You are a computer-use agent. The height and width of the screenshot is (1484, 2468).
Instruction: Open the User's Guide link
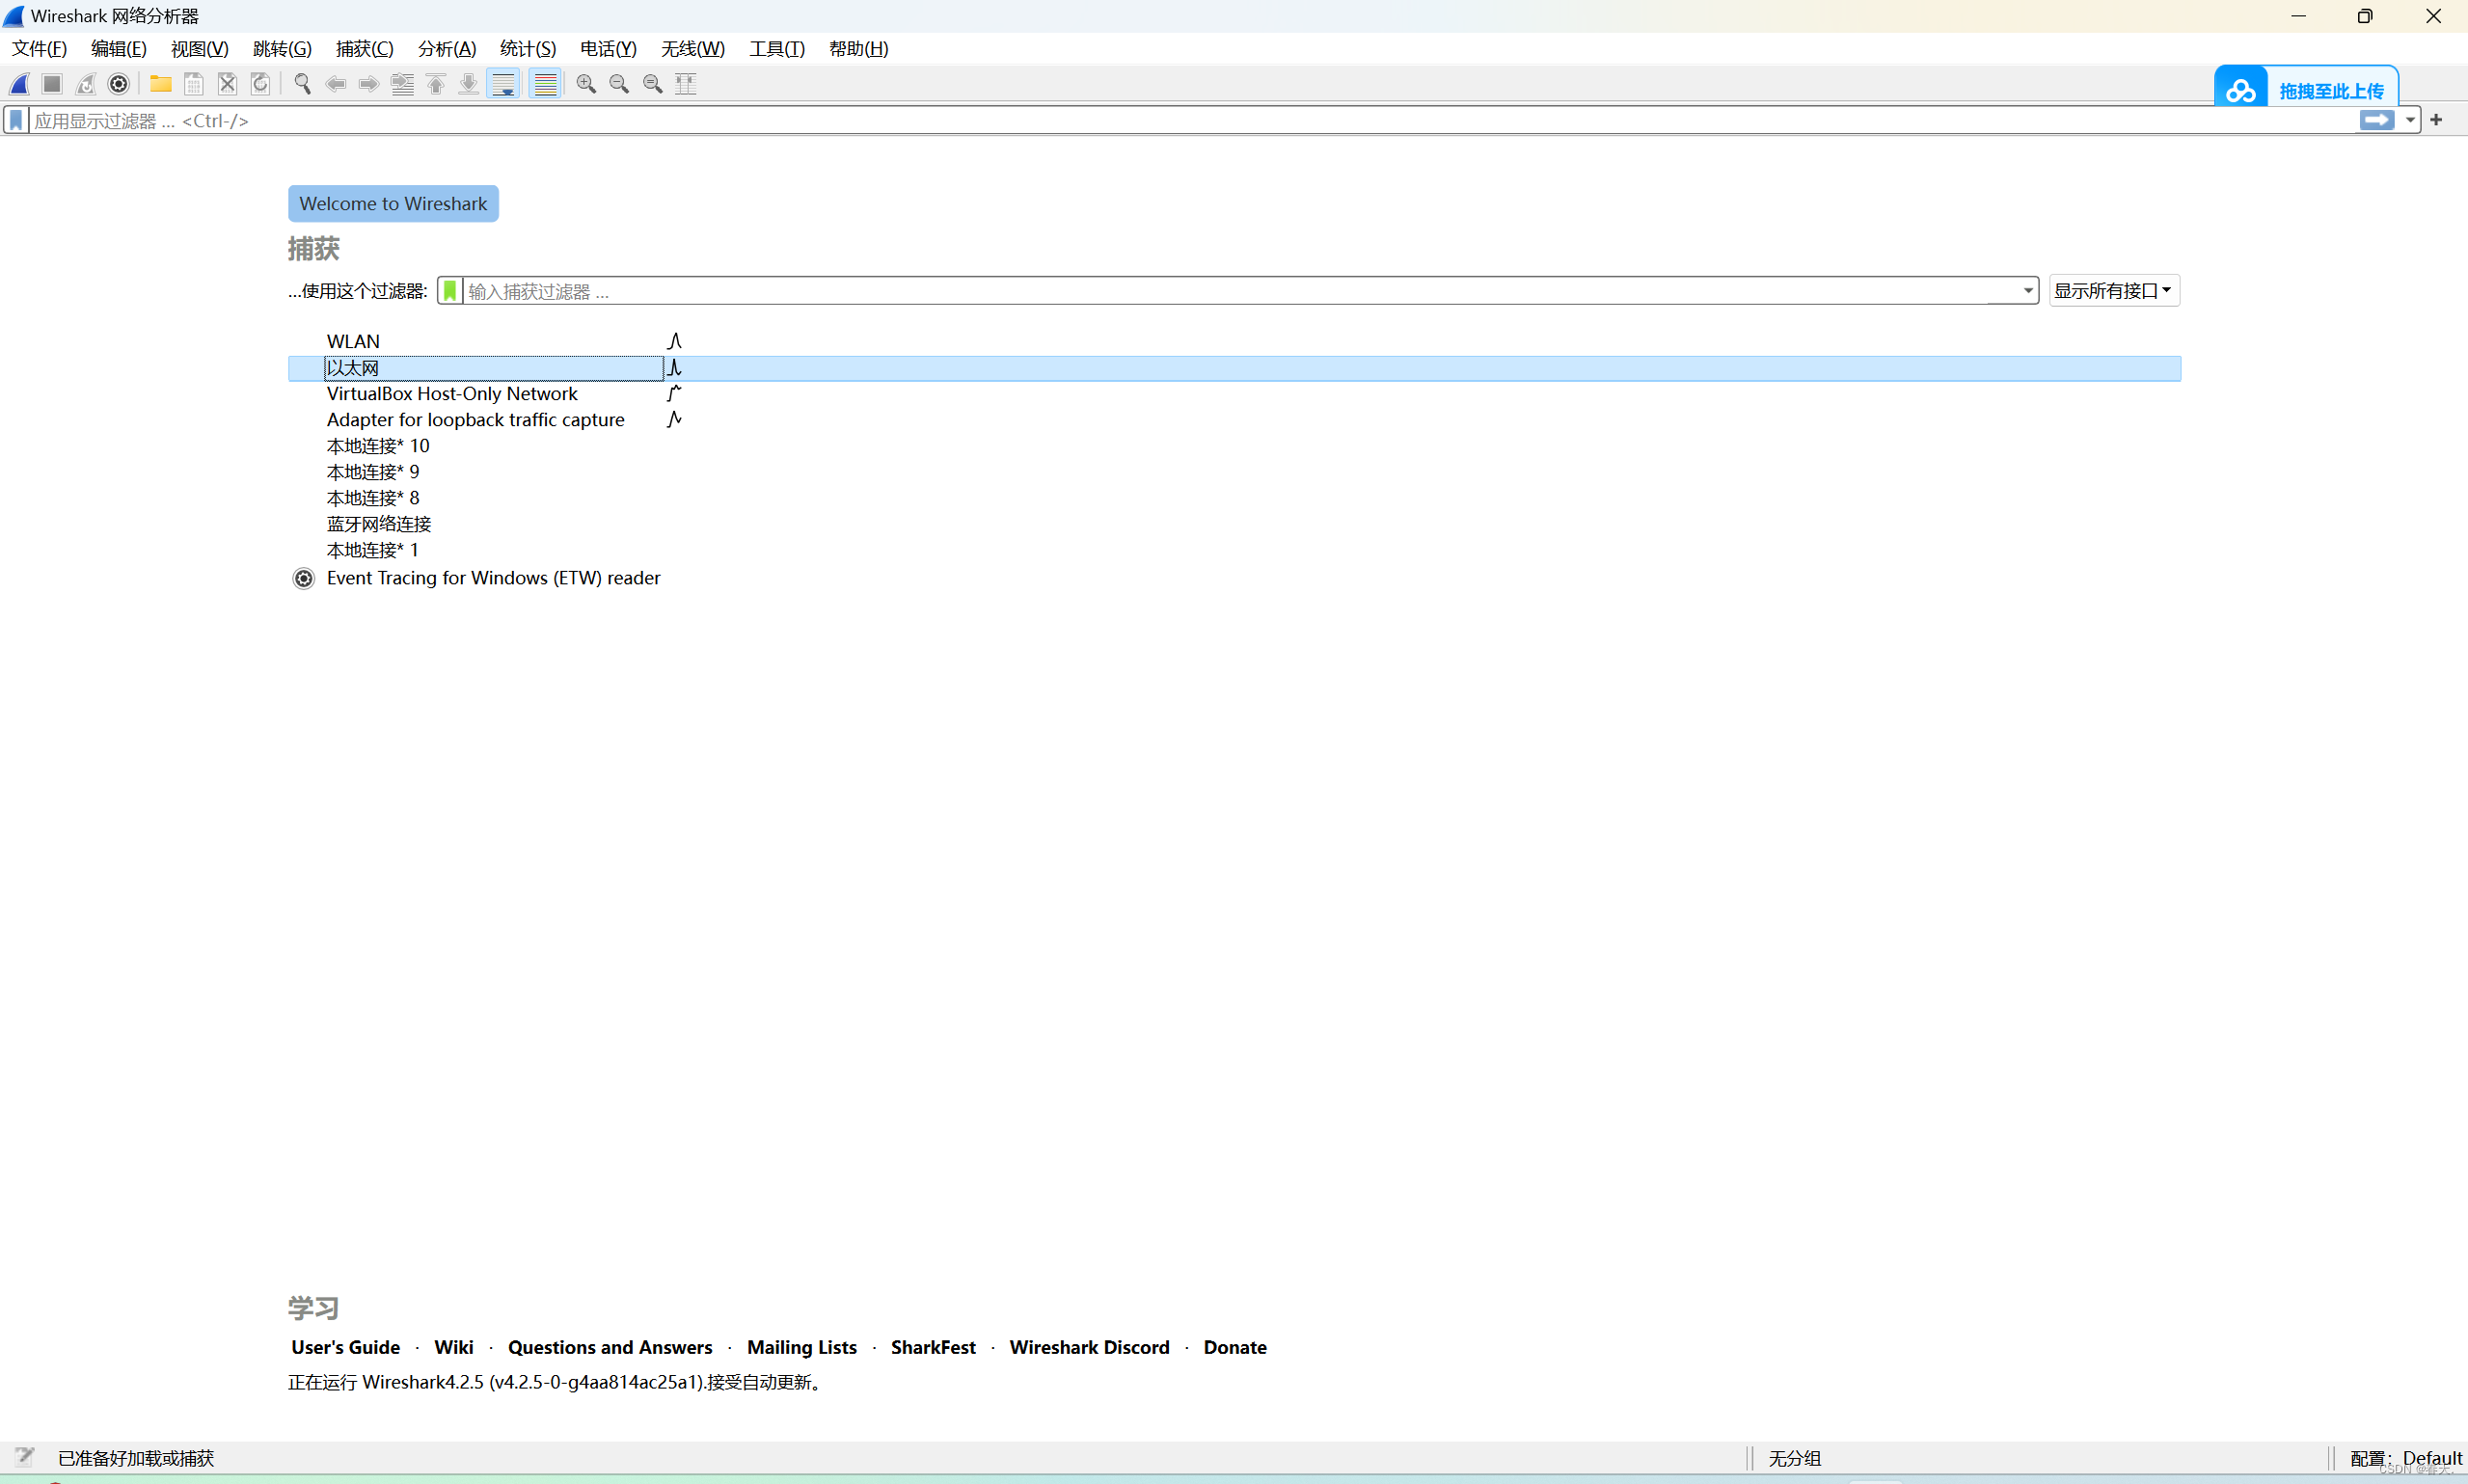click(345, 1347)
